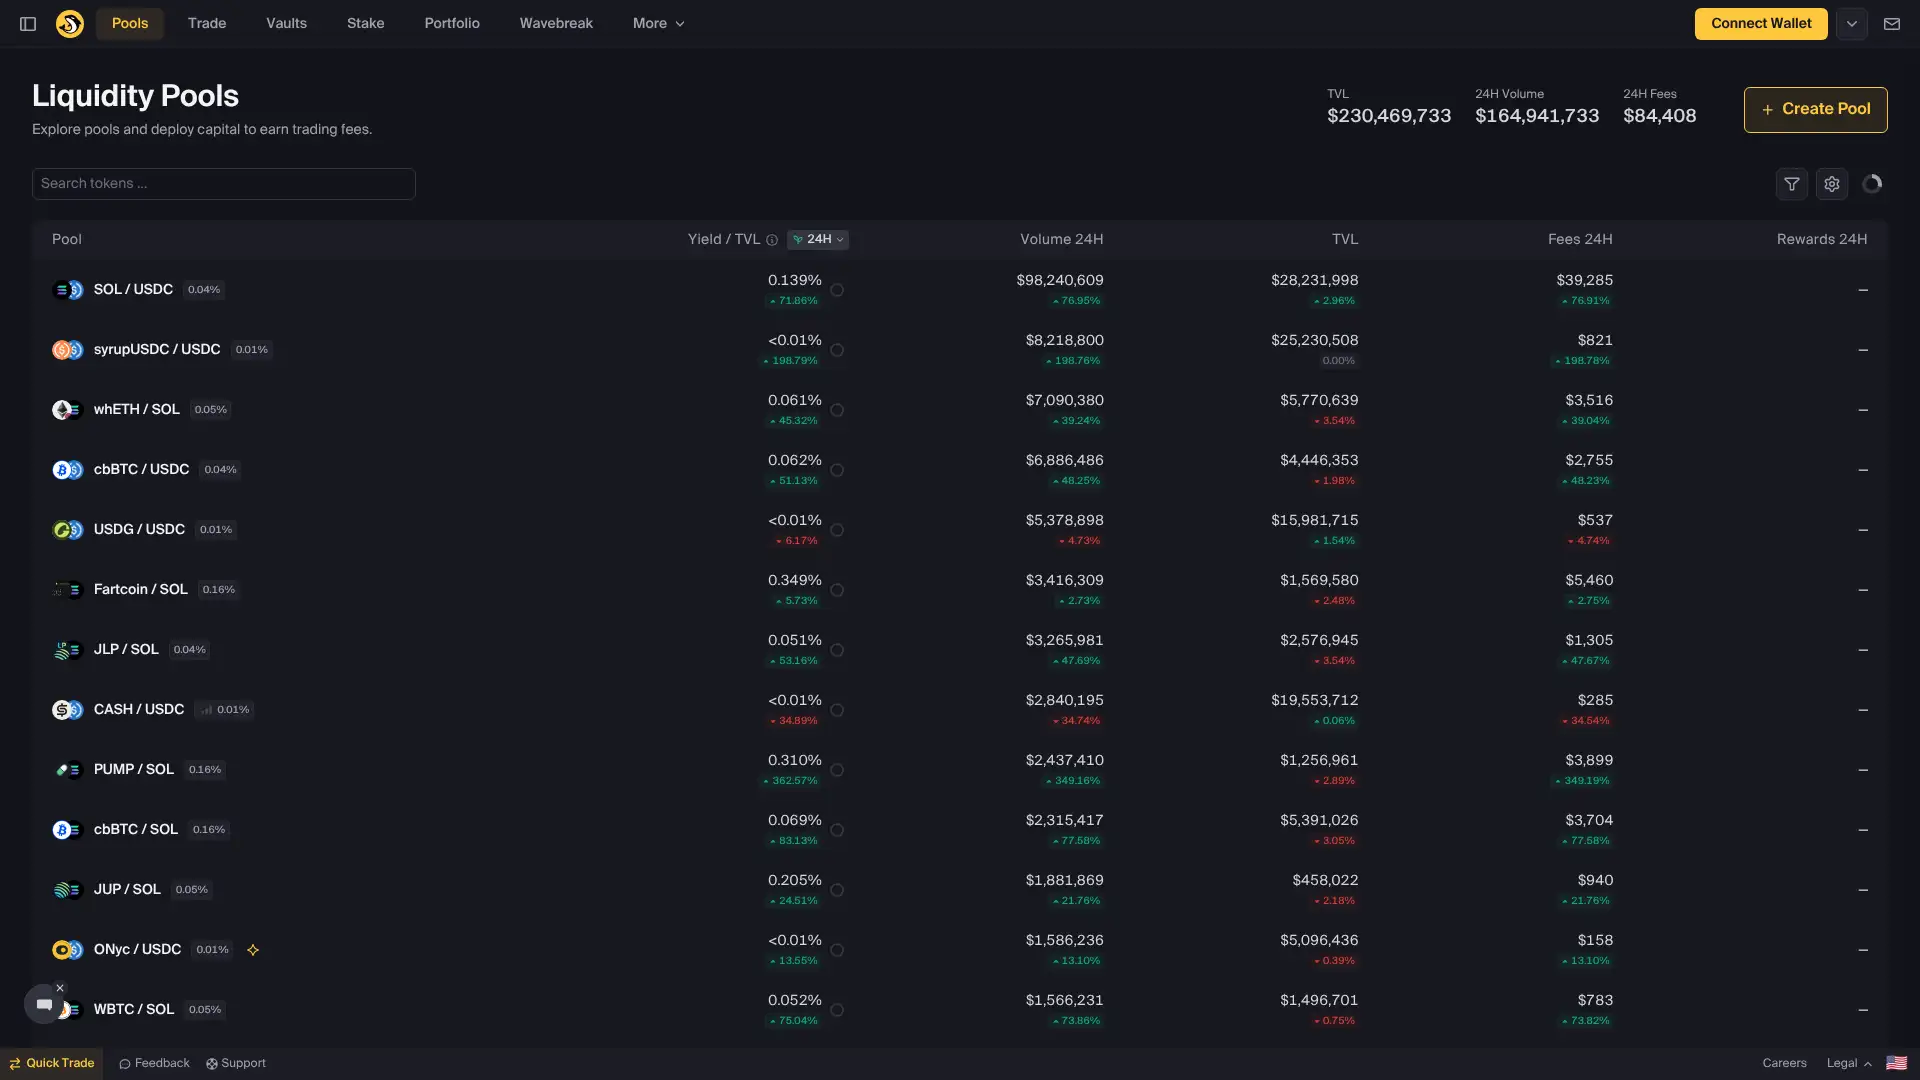Viewport: 1920px width, 1080px height.
Task: Toggle the yield circle for SOL / USDC
Action: click(x=837, y=290)
